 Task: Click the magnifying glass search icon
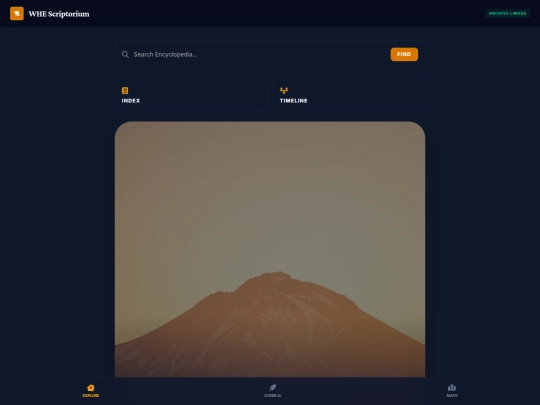click(125, 54)
